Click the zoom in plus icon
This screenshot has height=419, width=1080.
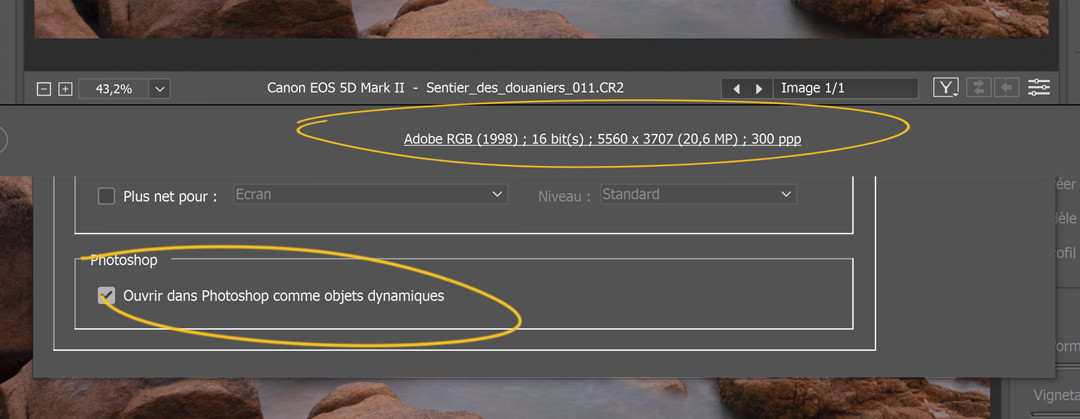click(65, 89)
